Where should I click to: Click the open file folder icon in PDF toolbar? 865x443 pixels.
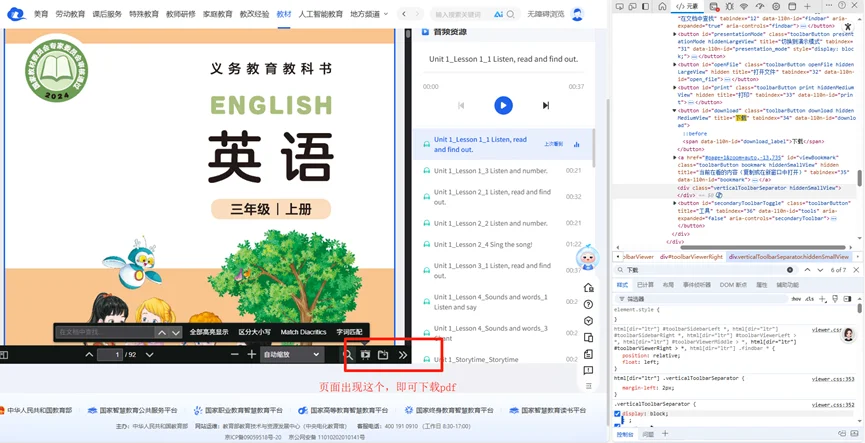383,355
